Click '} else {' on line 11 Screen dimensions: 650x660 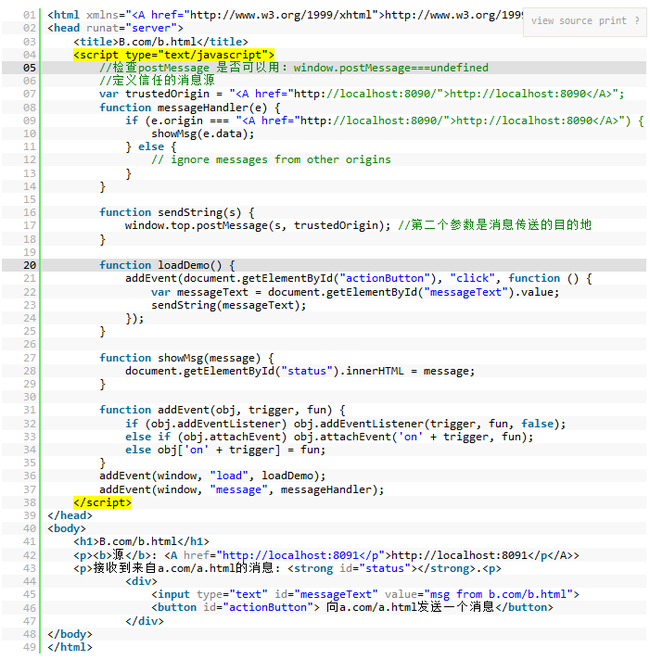(x=151, y=147)
